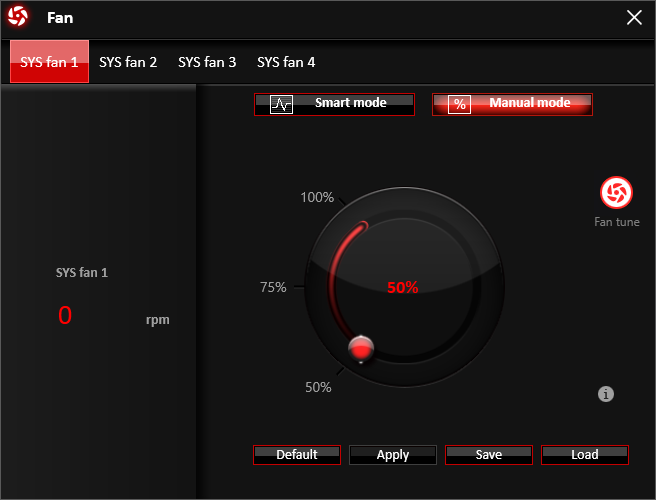Click the Smart mode curve icon
The height and width of the screenshot is (500, 656).
coord(282,105)
